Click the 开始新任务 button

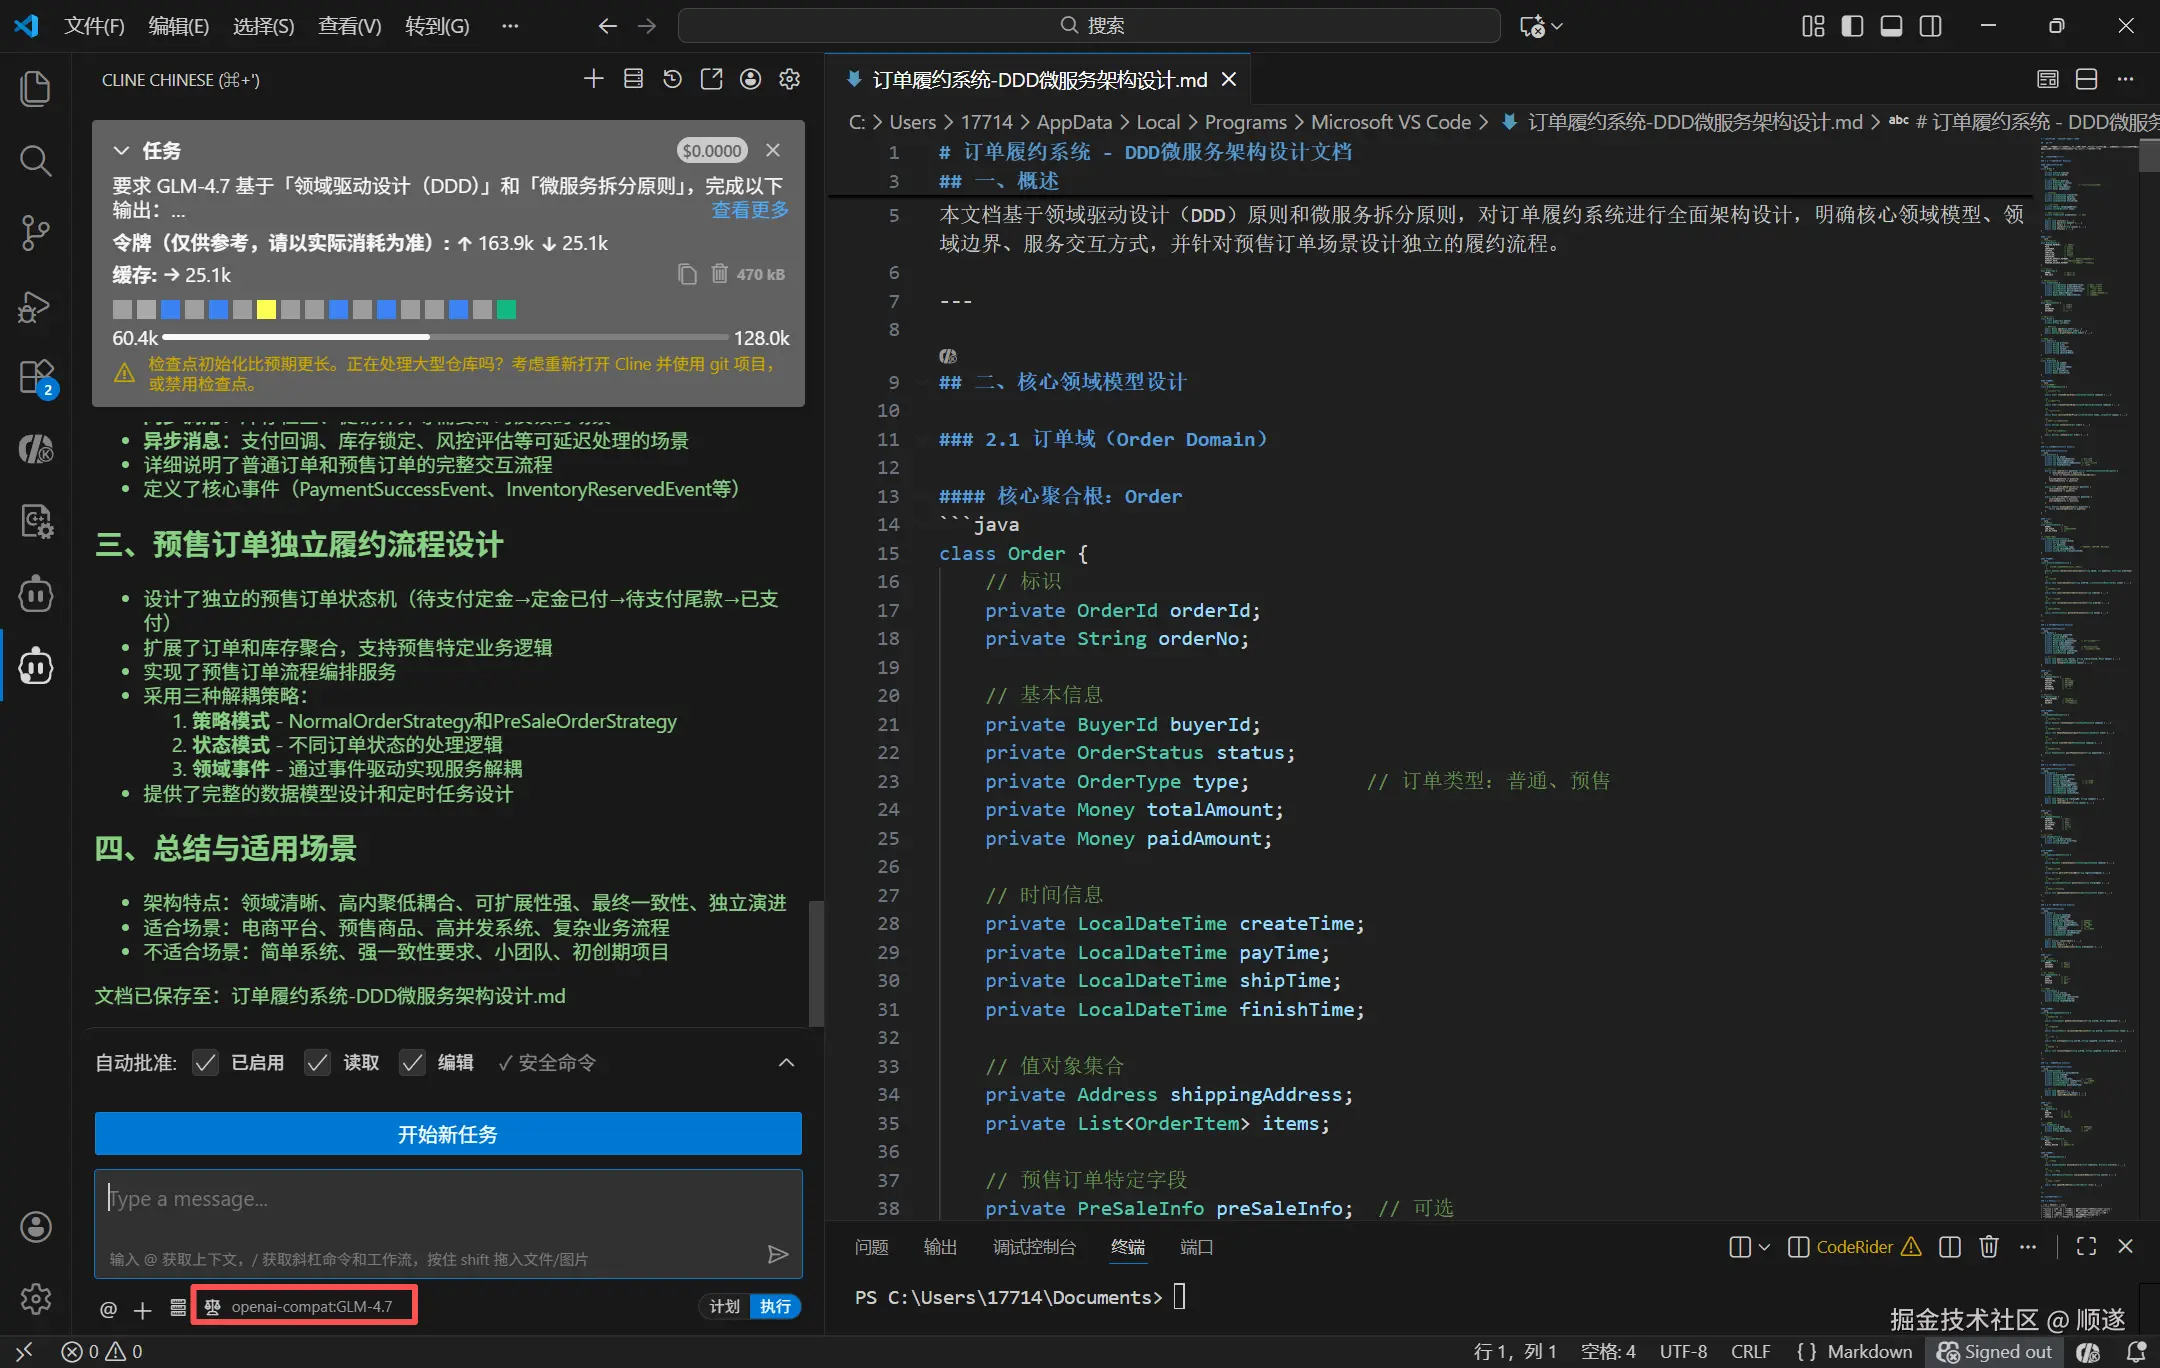(x=448, y=1134)
